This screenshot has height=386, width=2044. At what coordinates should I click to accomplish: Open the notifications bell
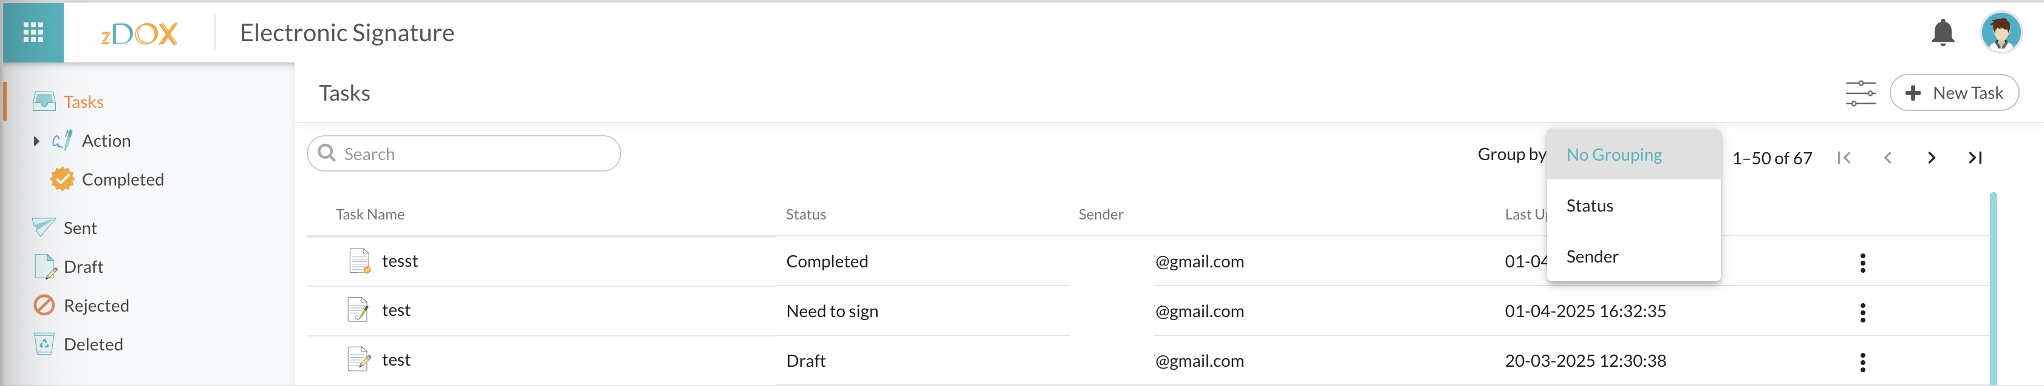point(1943,33)
